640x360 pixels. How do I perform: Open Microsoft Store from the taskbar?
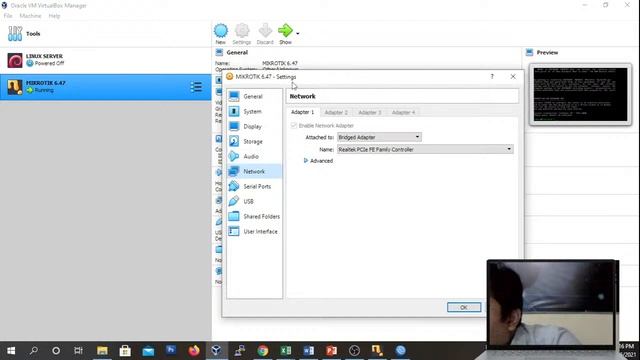coord(125,351)
